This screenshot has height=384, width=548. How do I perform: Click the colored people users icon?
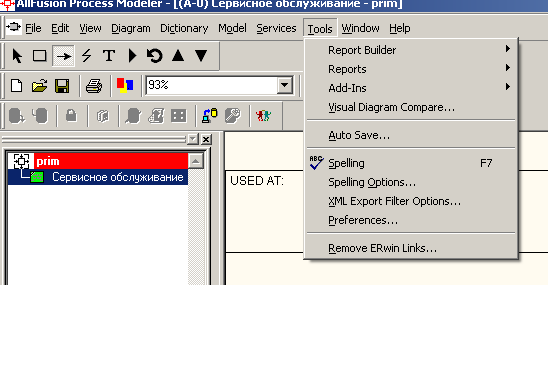[x=264, y=116]
